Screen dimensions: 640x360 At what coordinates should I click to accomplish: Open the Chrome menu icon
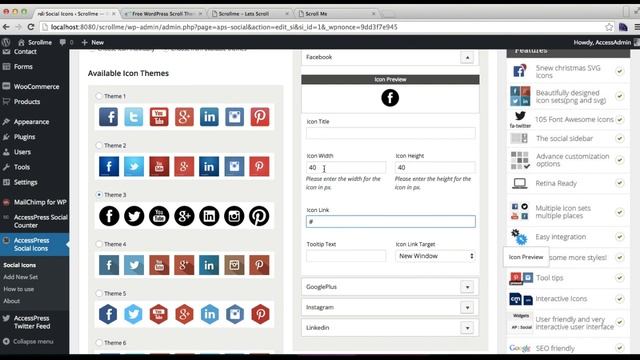(637, 27)
